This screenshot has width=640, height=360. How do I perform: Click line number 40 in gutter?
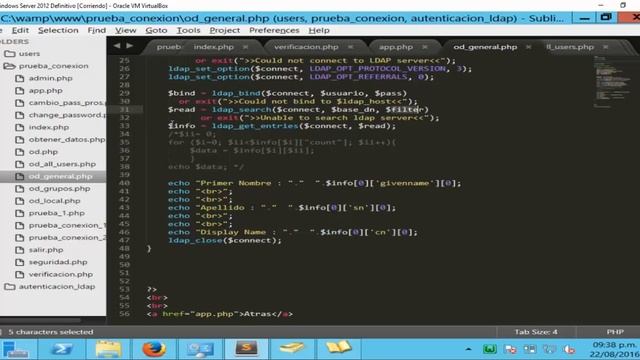point(124,183)
